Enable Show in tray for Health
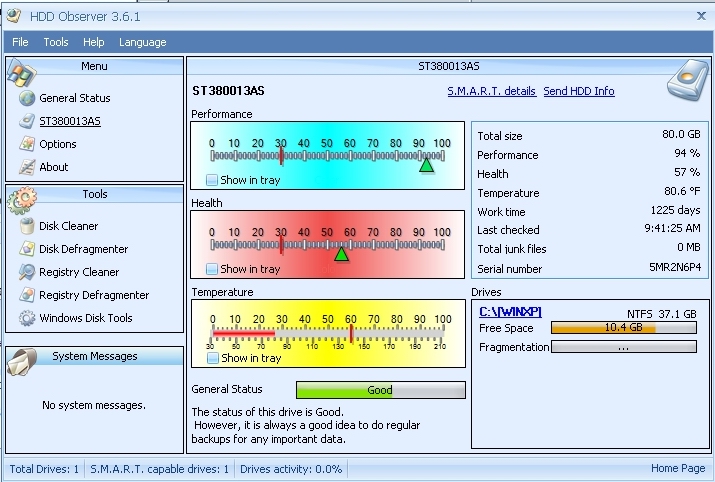Screen dimensions: 715x482 point(212,269)
